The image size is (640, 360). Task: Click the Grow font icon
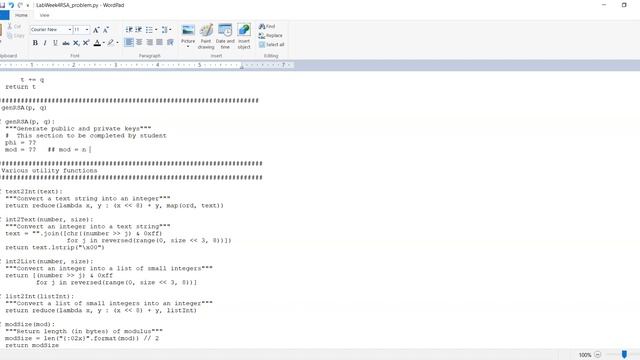pos(96,30)
